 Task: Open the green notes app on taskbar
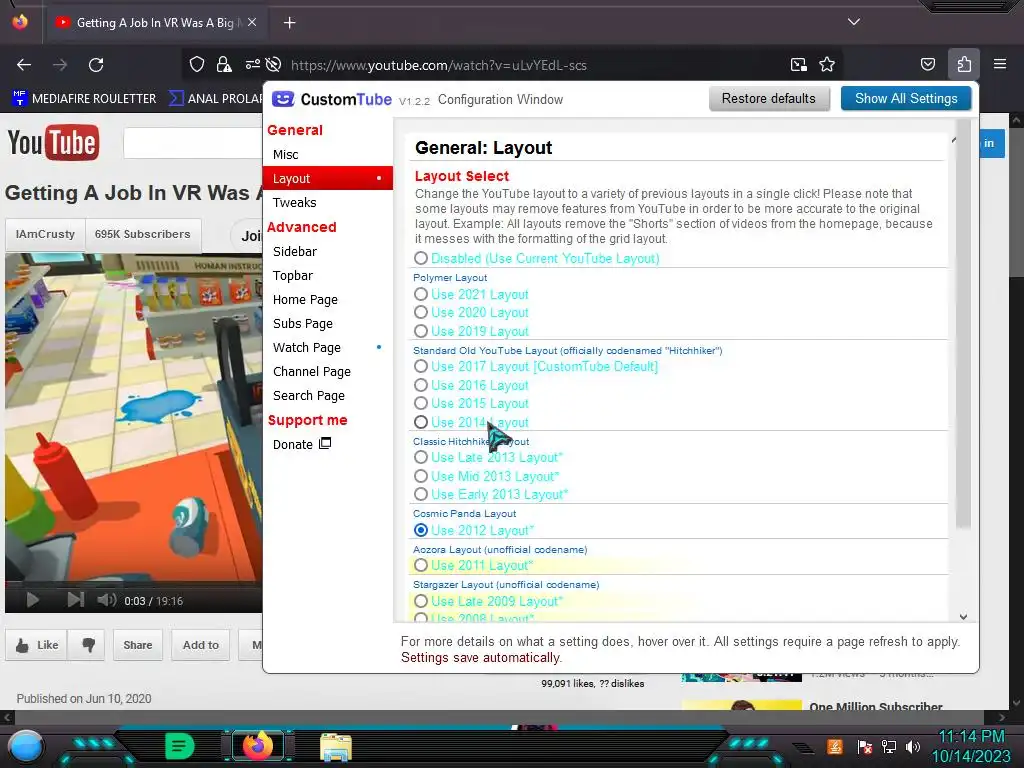(180, 746)
